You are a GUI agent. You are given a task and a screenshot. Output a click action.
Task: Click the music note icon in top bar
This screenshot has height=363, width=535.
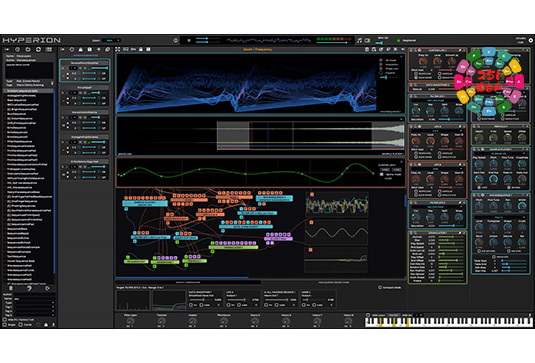(x=359, y=41)
